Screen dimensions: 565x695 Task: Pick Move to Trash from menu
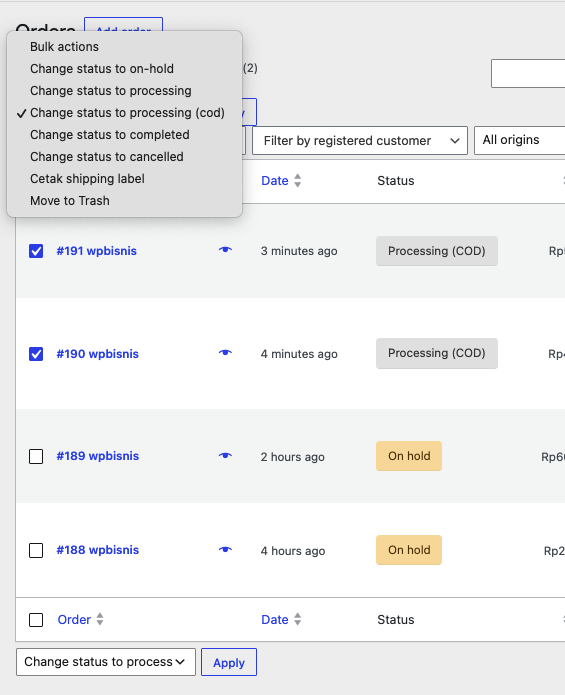tap(70, 201)
